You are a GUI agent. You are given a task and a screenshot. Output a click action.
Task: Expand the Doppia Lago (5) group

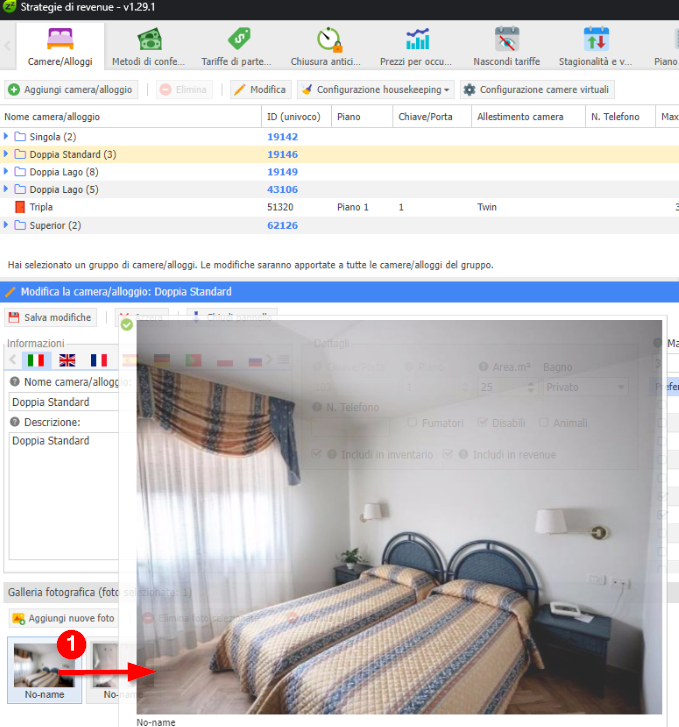[6, 189]
